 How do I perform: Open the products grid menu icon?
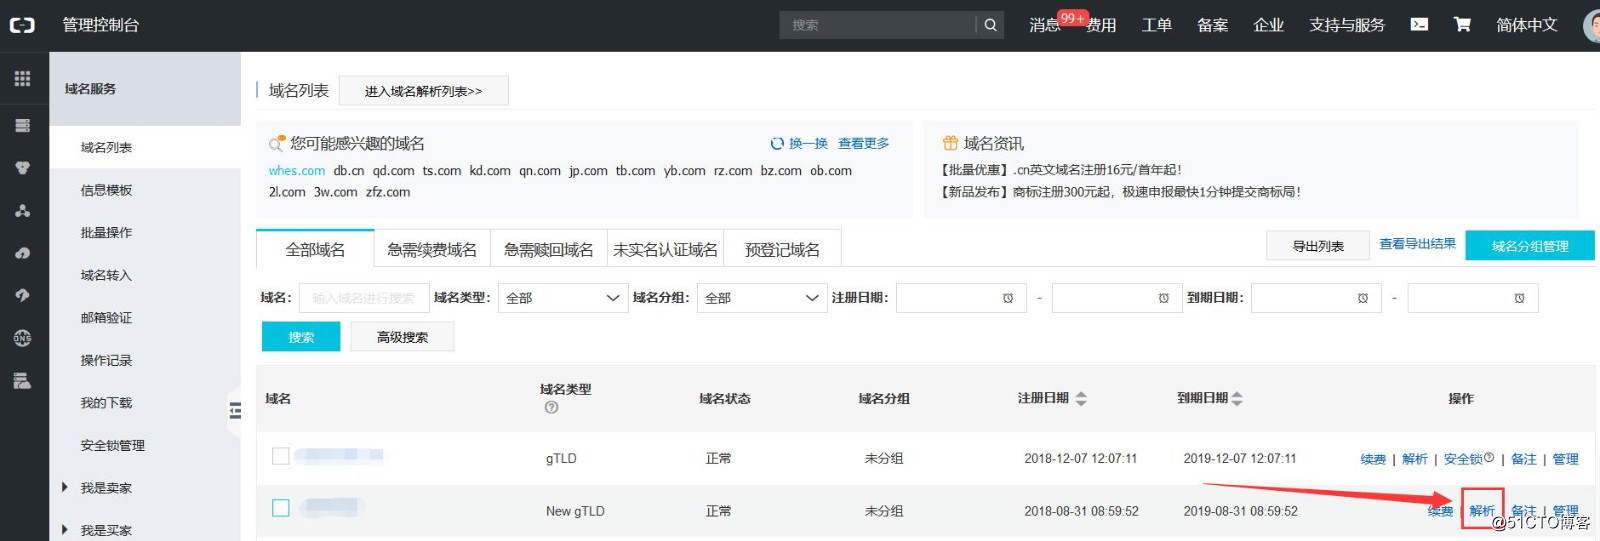(22, 78)
